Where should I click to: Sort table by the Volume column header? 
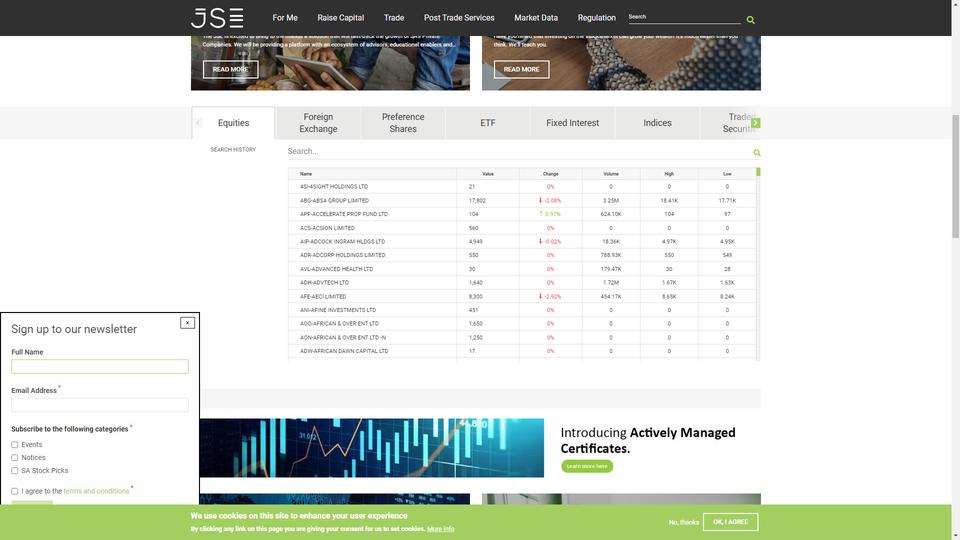click(611, 174)
